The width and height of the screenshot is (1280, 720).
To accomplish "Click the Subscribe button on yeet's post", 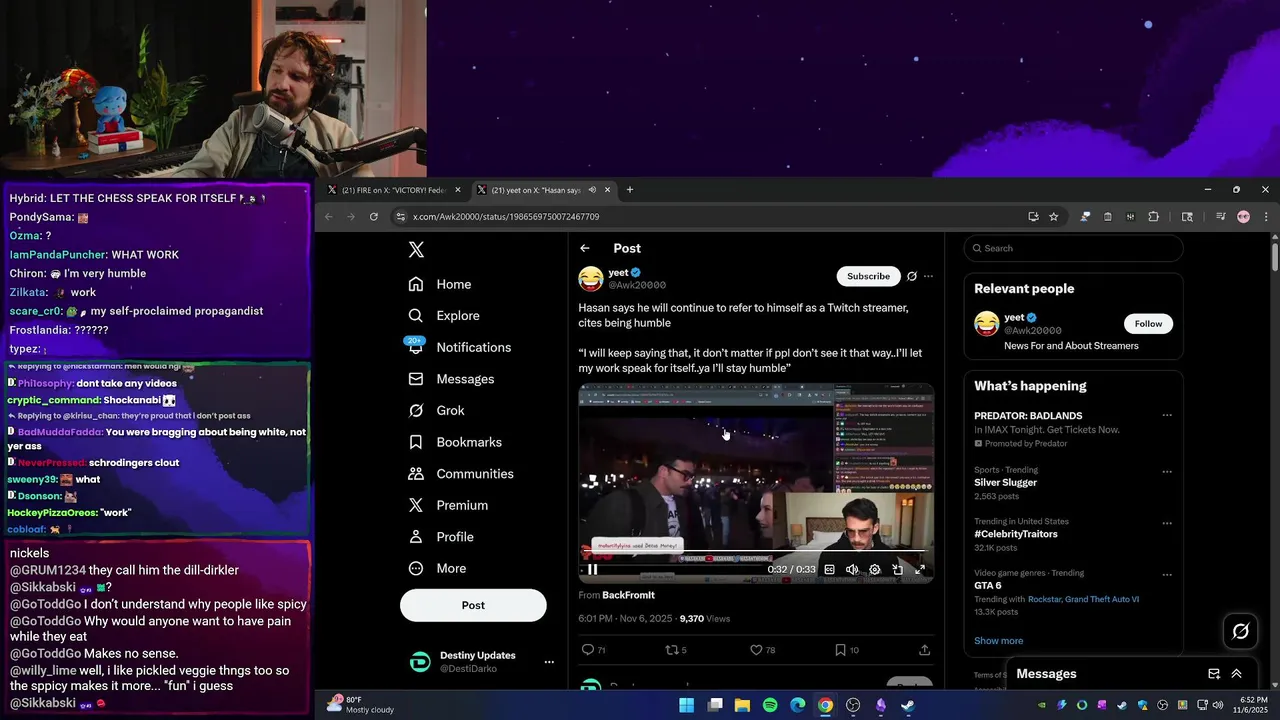I will point(868,276).
